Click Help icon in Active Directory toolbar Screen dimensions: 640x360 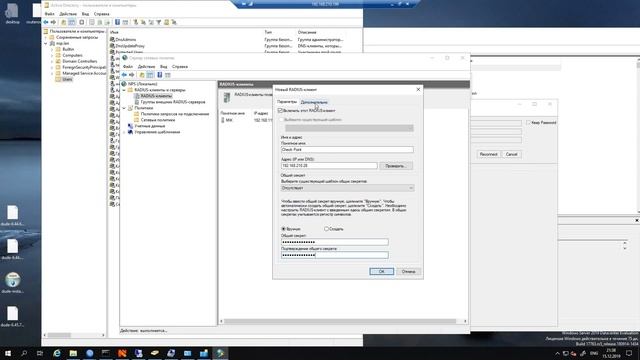117,22
